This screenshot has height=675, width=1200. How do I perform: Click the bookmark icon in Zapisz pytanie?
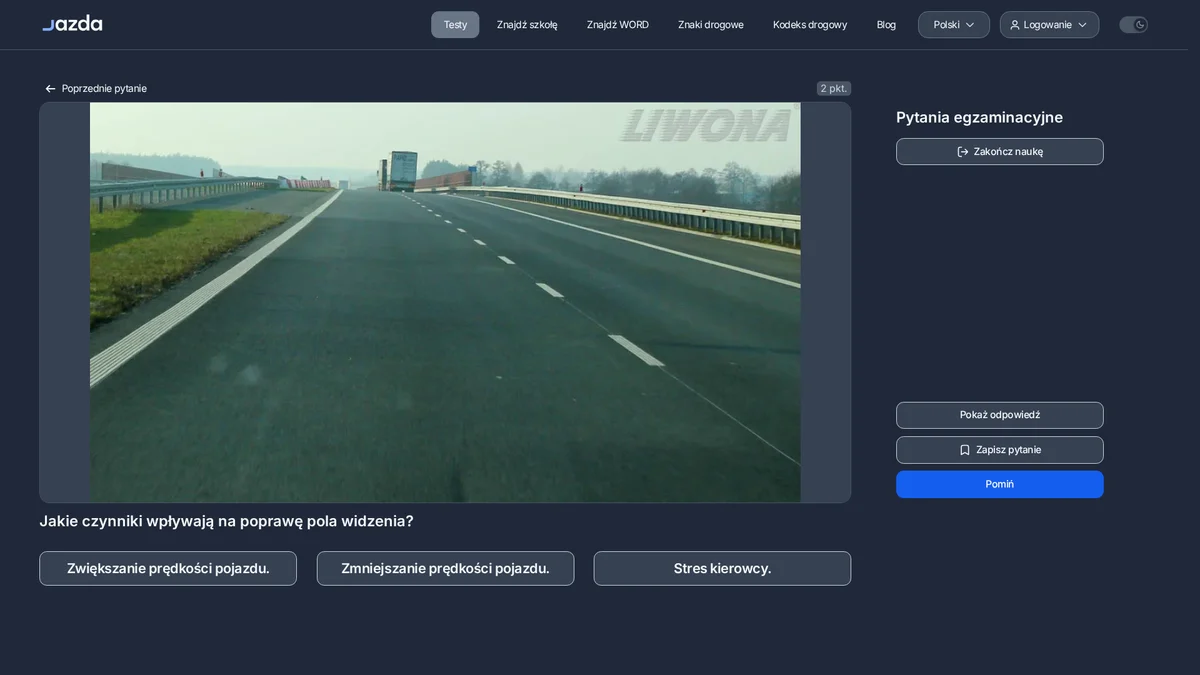(x=965, y=450)
